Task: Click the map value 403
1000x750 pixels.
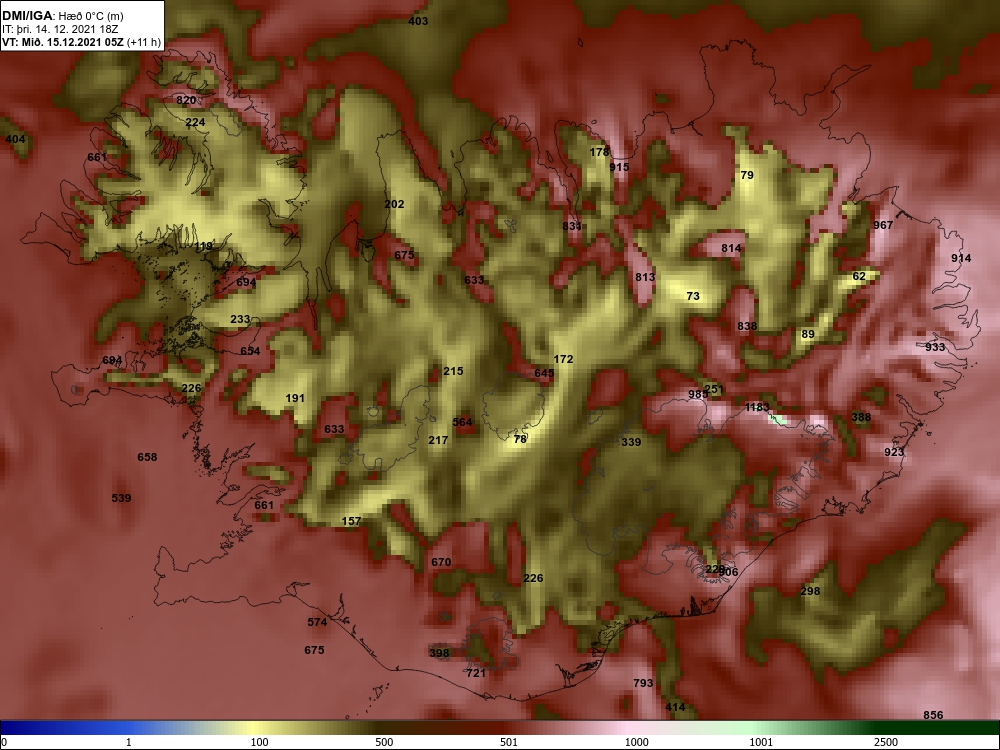Action: (418, 21)
